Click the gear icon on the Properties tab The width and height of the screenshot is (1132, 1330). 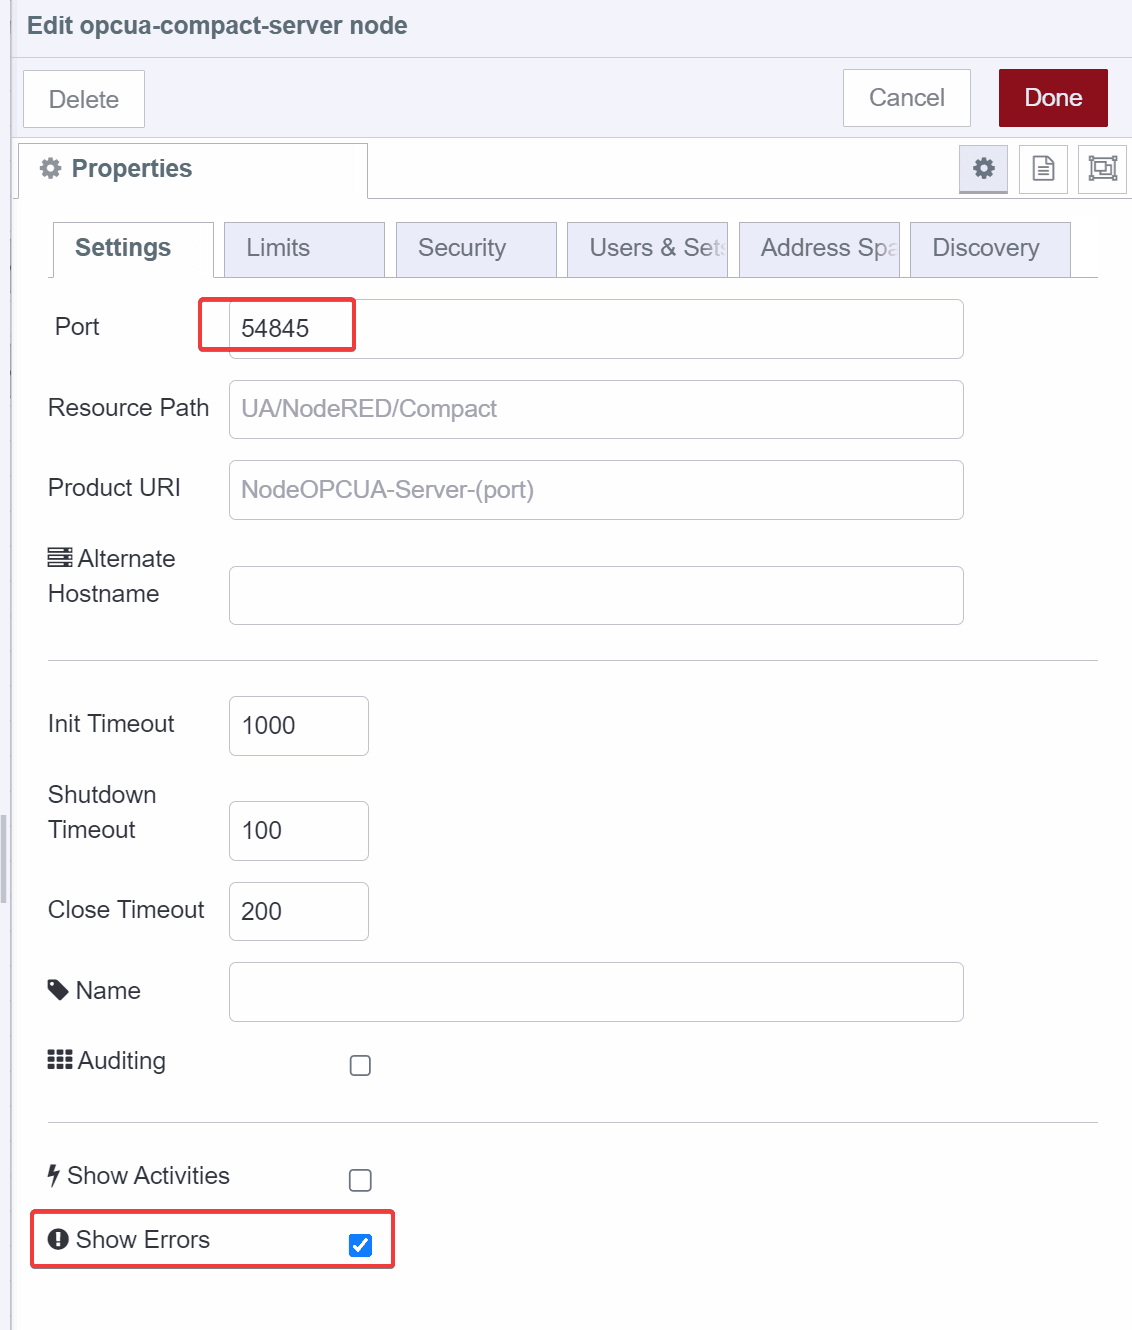click(x=49, y=168)
